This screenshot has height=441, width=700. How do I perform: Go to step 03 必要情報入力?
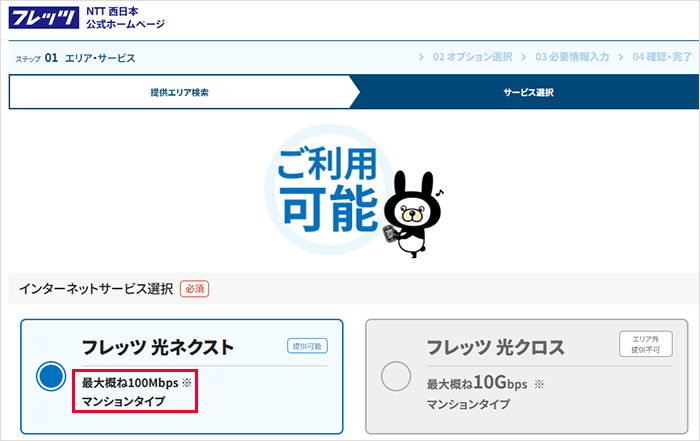coord(572,57)
